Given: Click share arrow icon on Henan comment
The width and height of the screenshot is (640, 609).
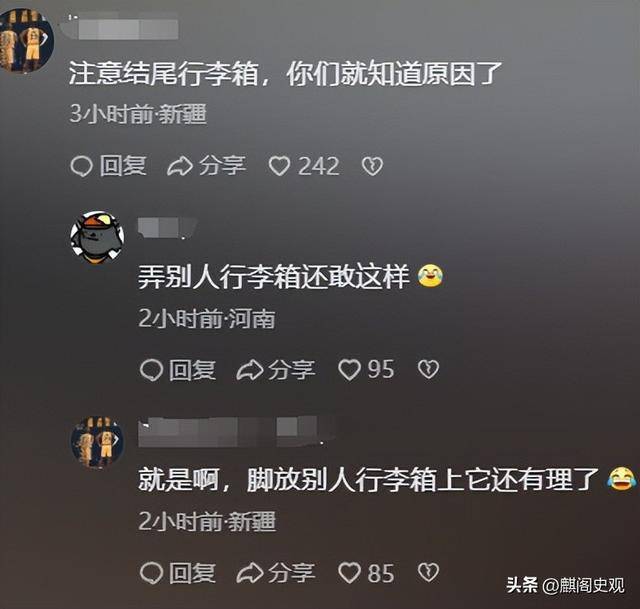Looking at the screenshot, I should [x=249, y=370].
